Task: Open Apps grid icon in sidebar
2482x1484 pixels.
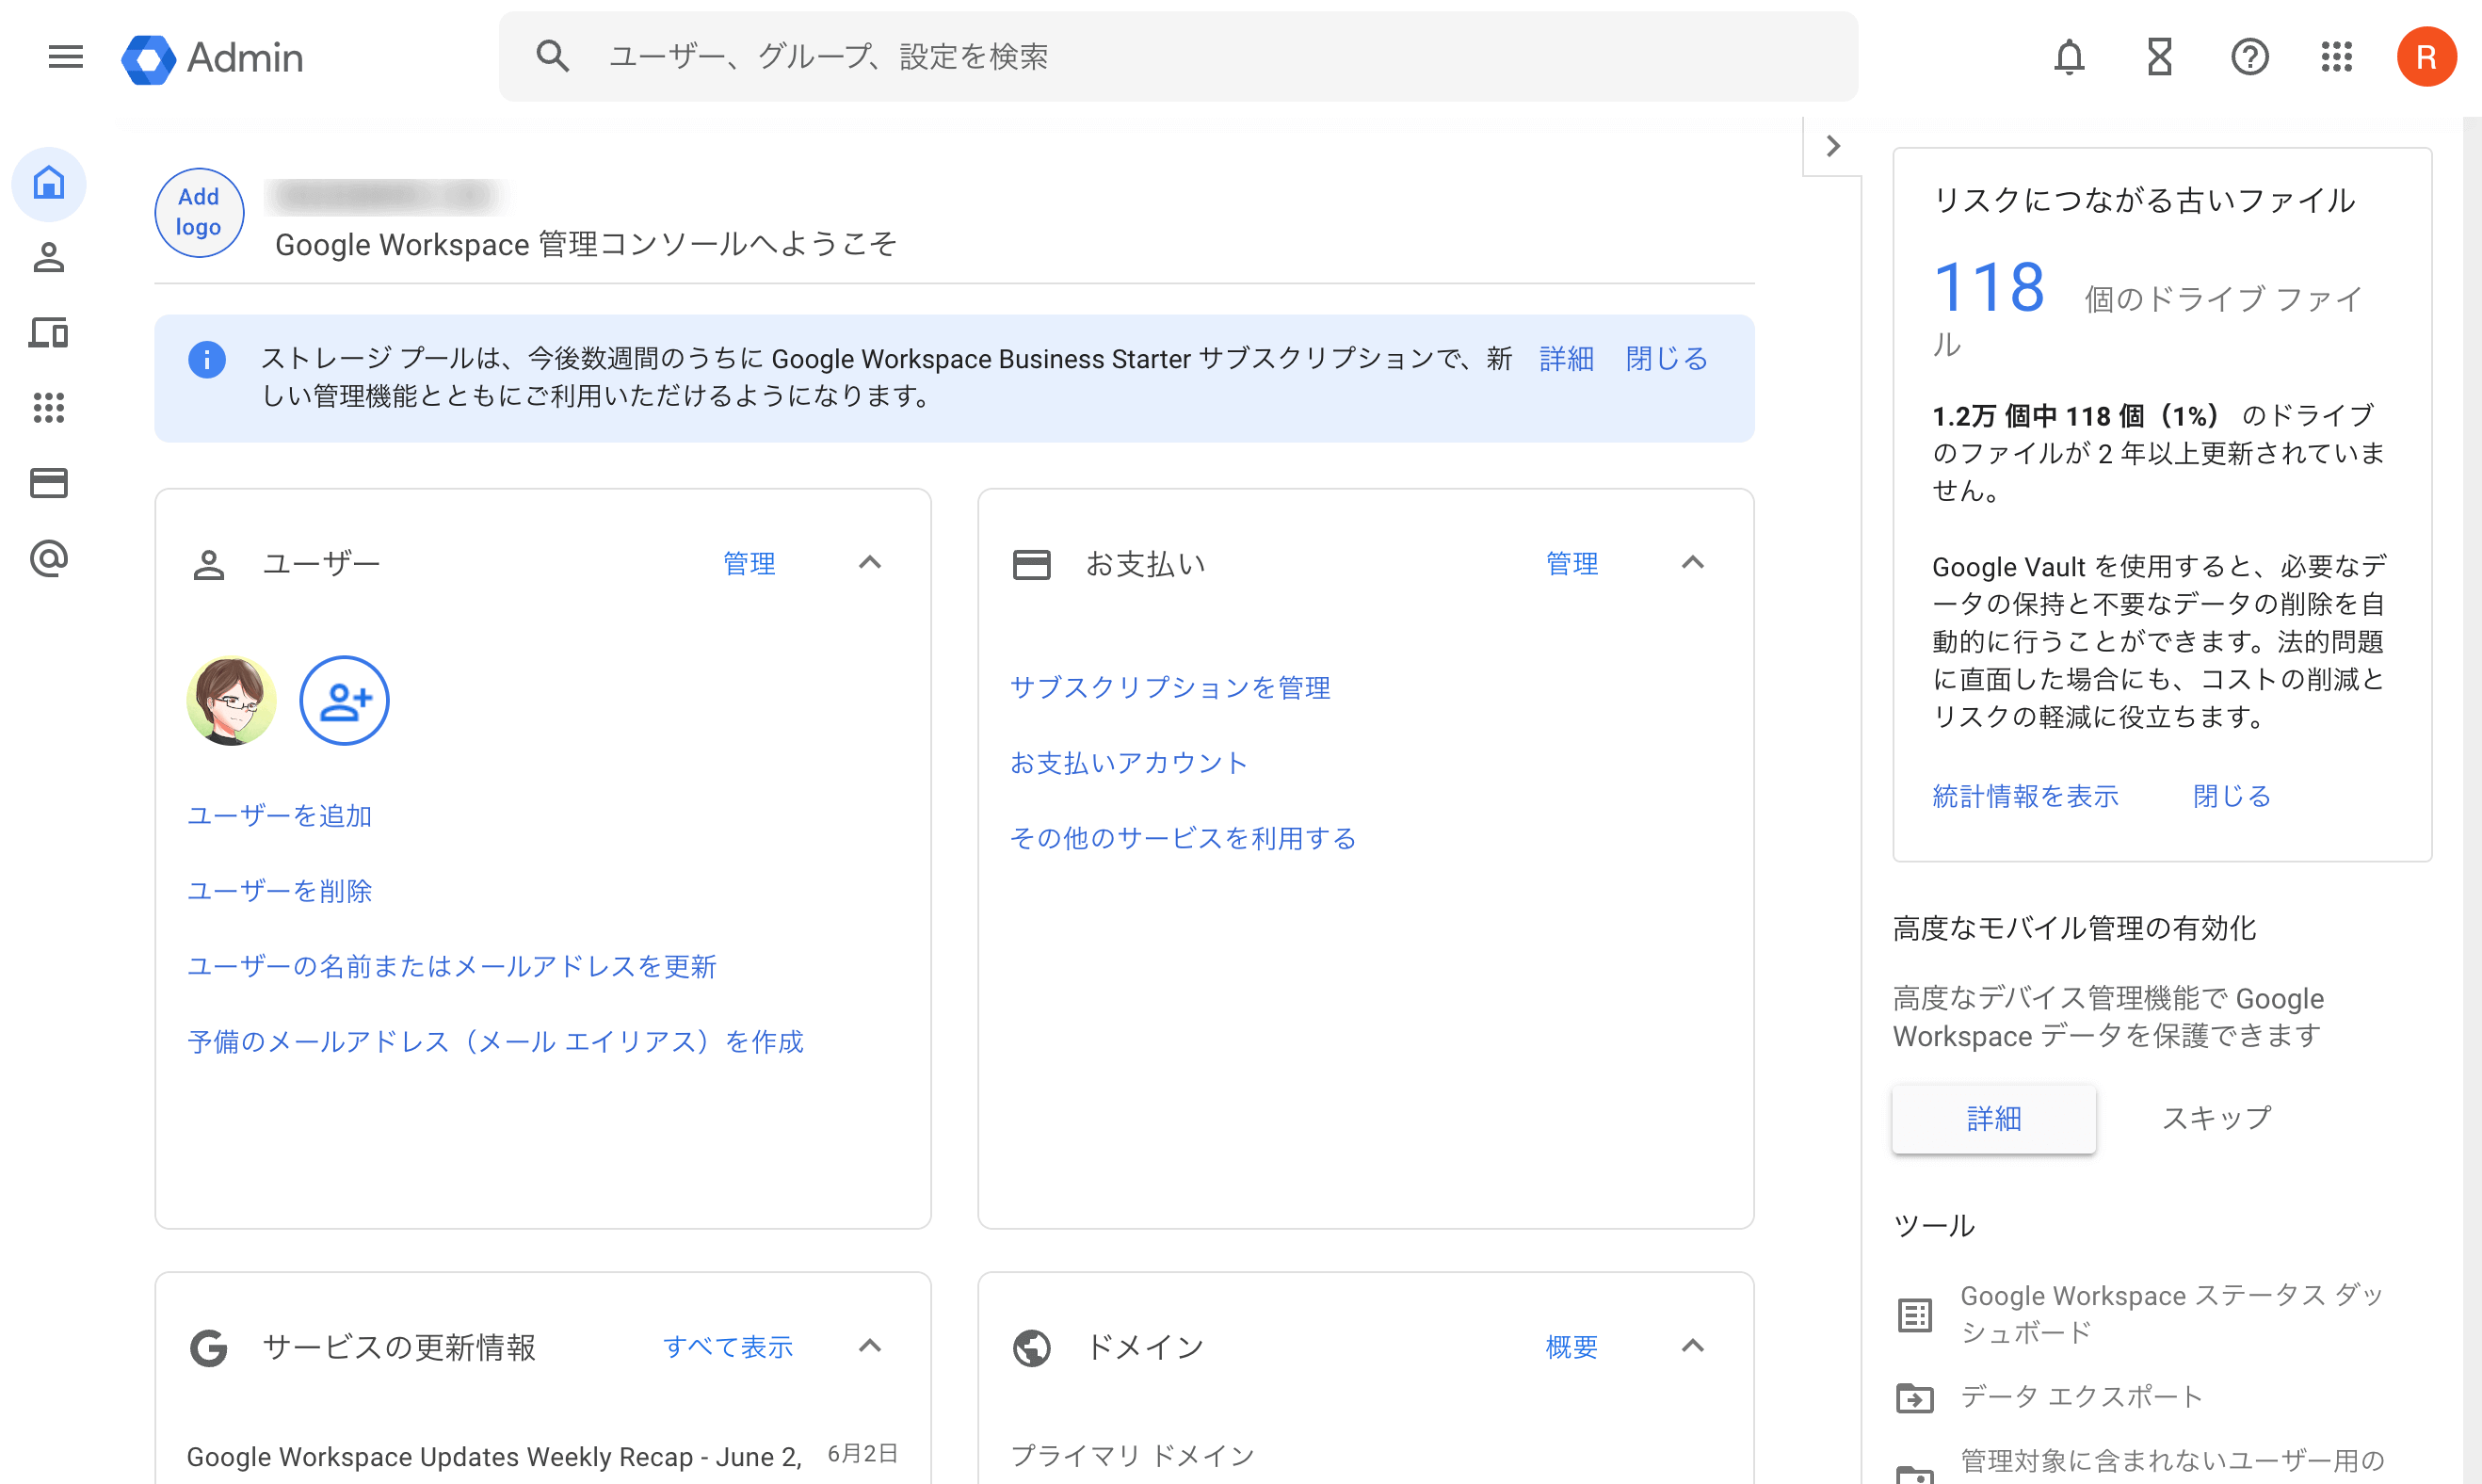Action: tap(49, 408)
